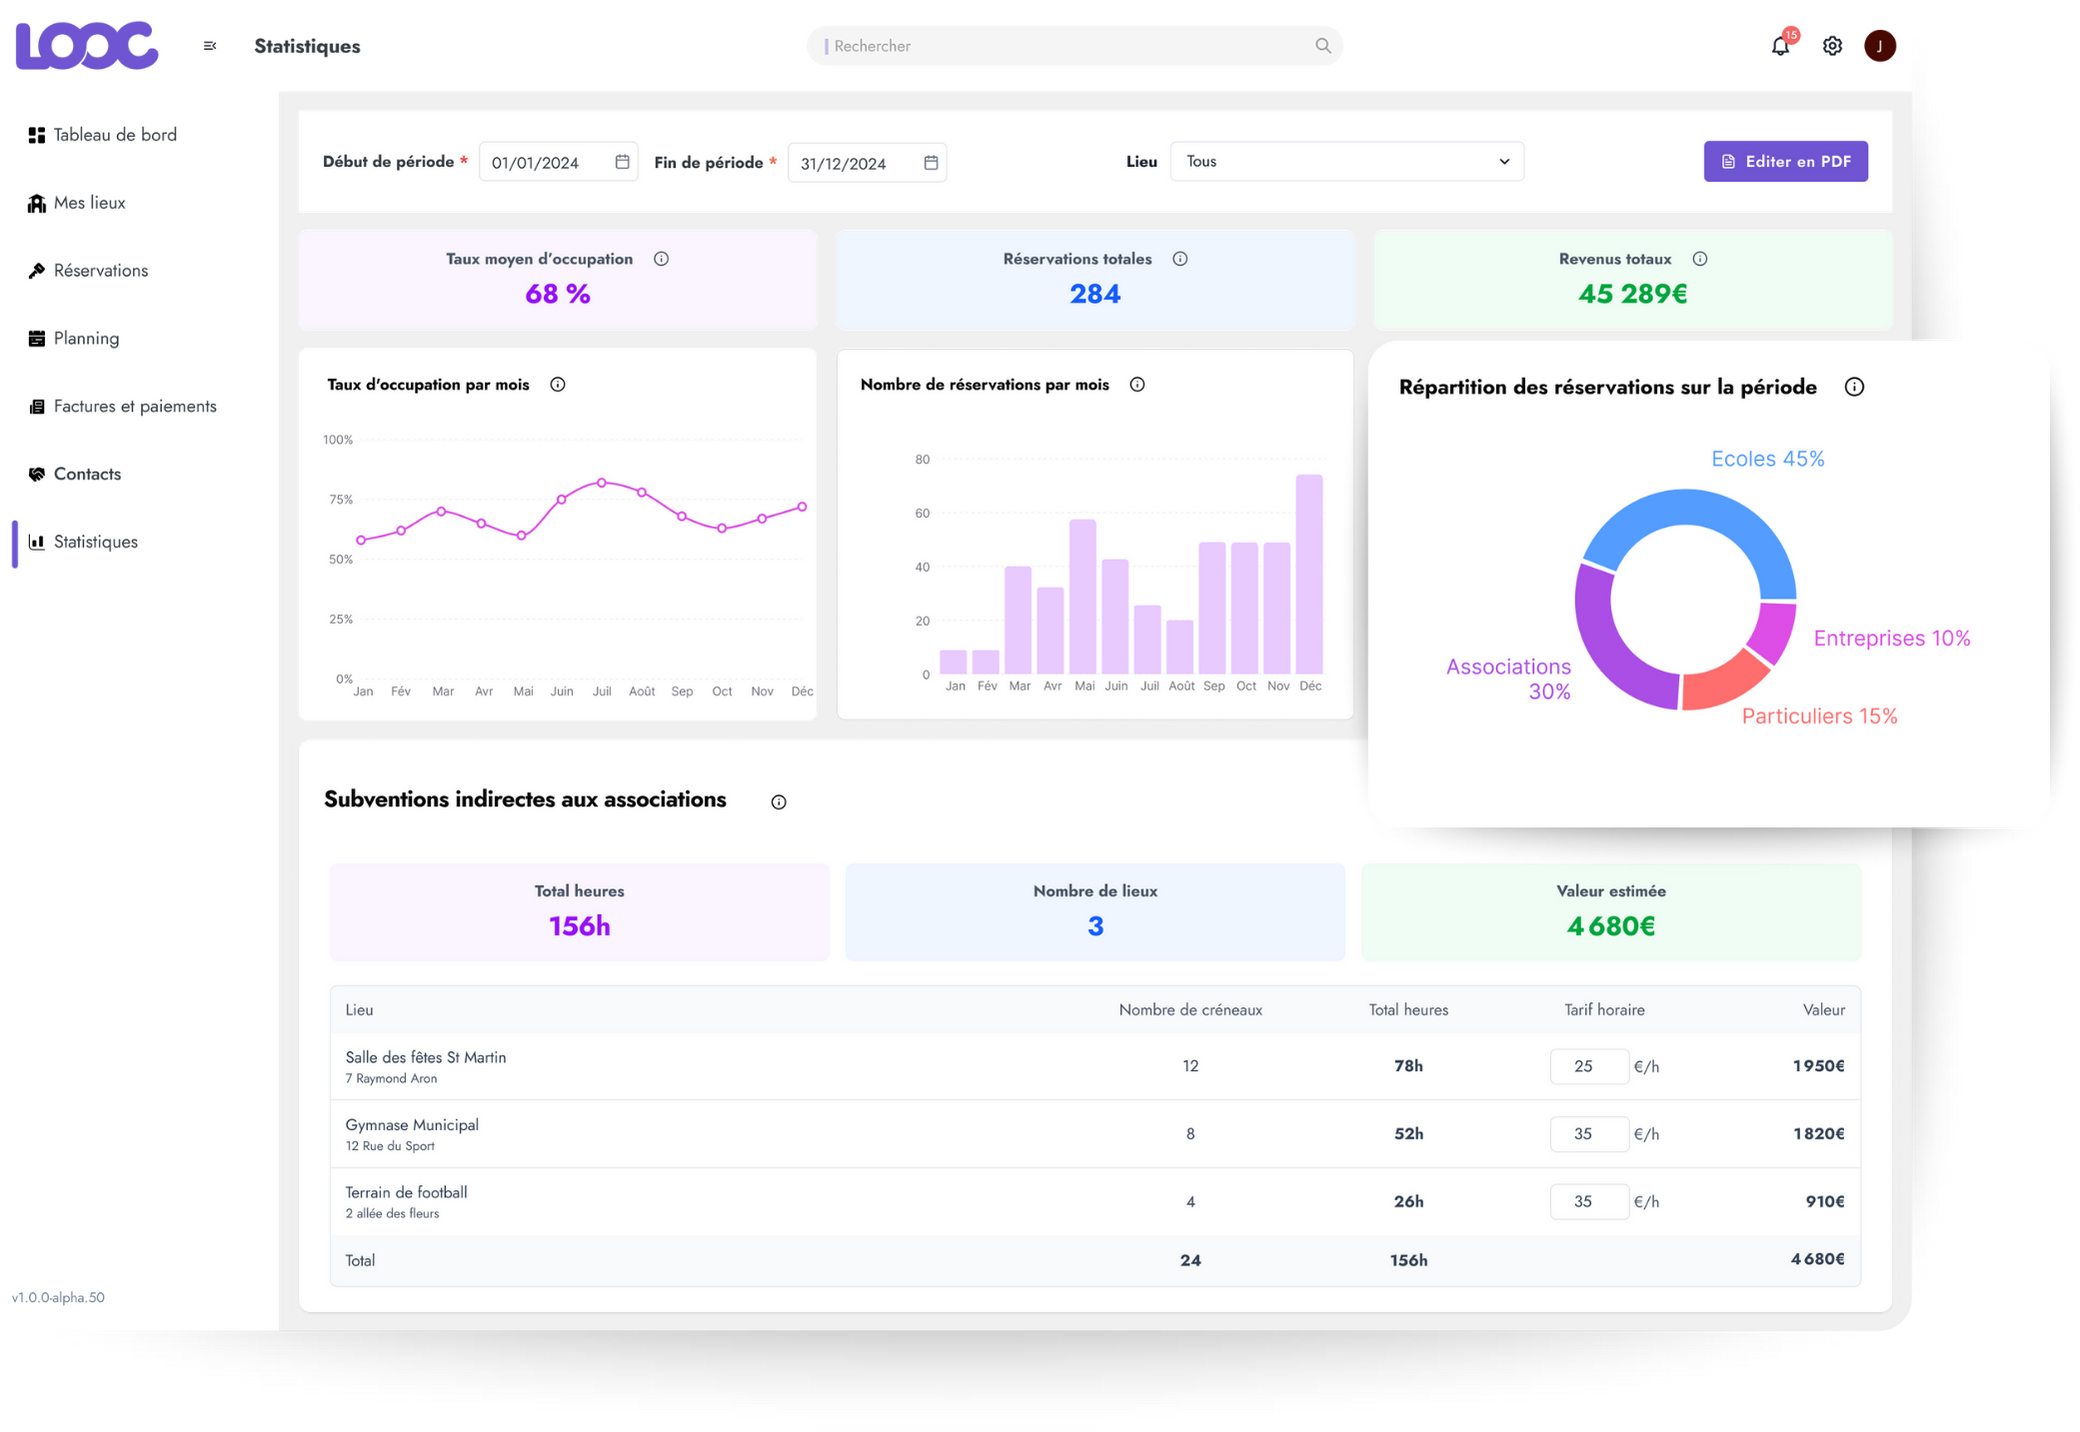Image resolution: width=2080 pixels, height=1432 pixels.
Task: Click info icon beside Revenus totaux
Action: click(x=1700, y=259)
